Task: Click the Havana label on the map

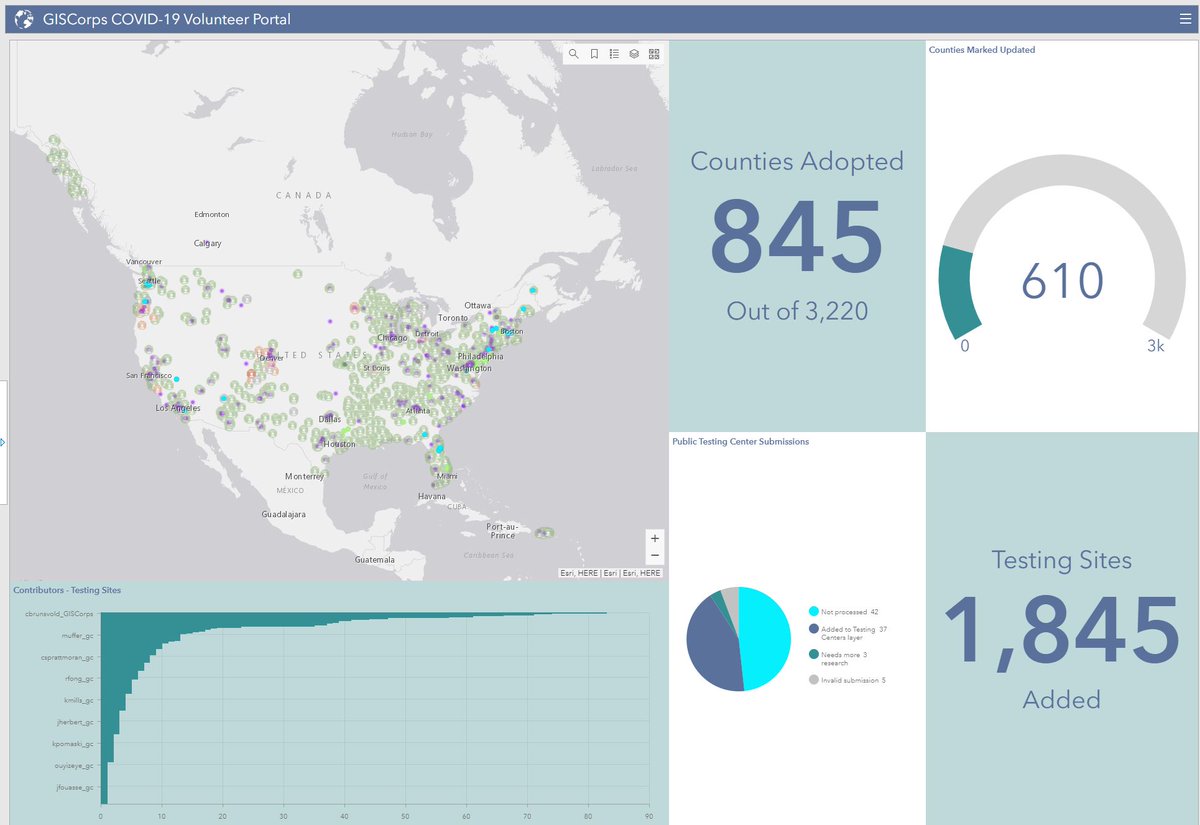Action: click(x=432, y=496)
